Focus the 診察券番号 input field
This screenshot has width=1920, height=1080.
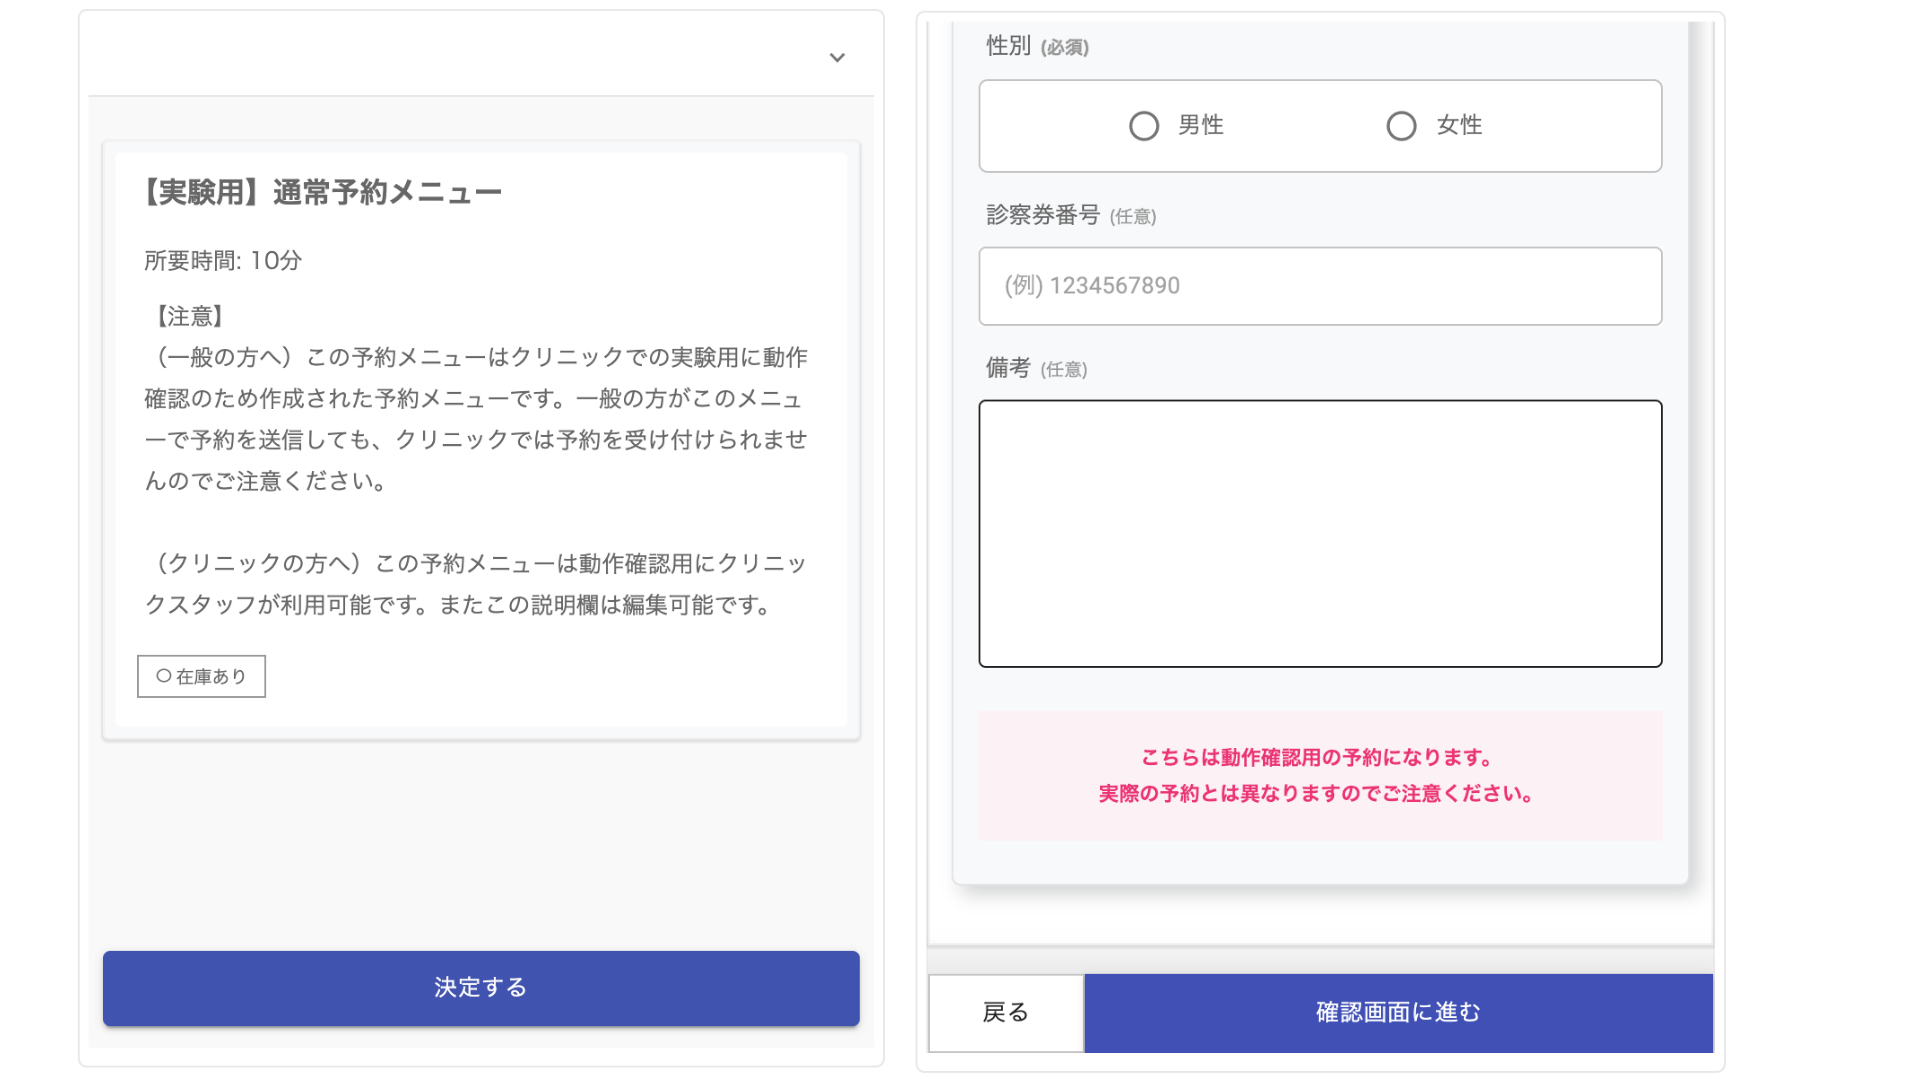(1320, 286)
